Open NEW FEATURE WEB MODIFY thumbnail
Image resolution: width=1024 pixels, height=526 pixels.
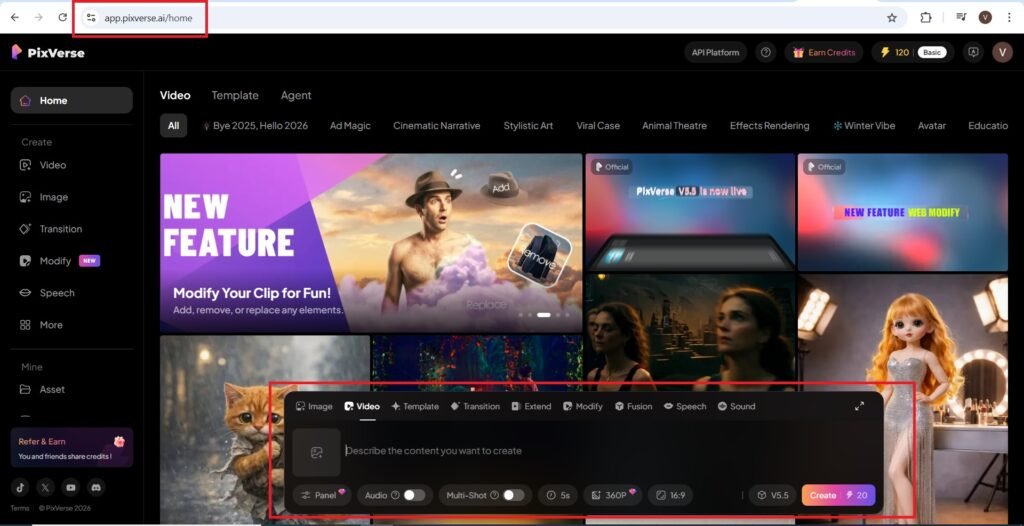pos(903,212)
